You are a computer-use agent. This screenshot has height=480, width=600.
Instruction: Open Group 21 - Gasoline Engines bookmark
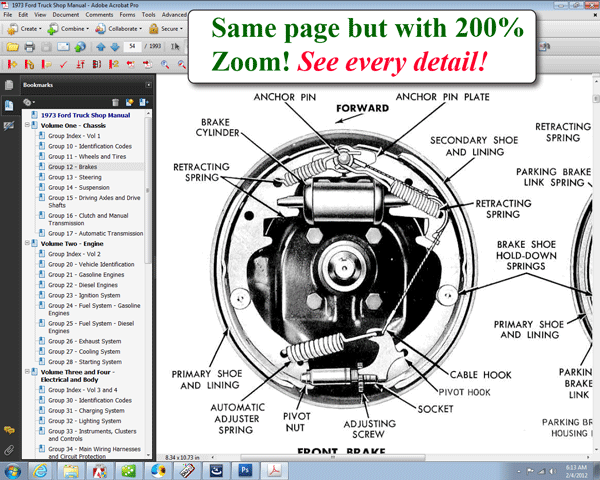(86, 274)
